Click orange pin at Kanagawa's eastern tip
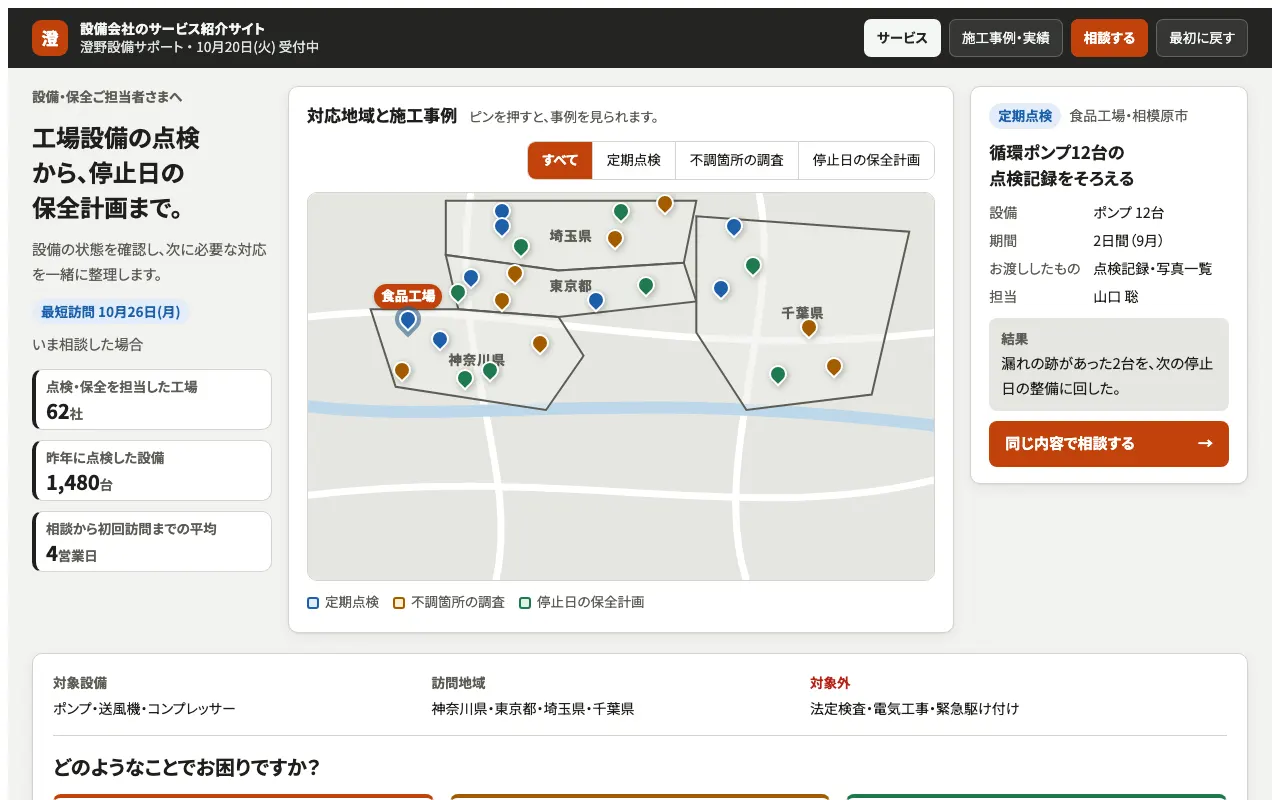Image resolution: width=1280 pixels, height=800 pixels. 540,345
